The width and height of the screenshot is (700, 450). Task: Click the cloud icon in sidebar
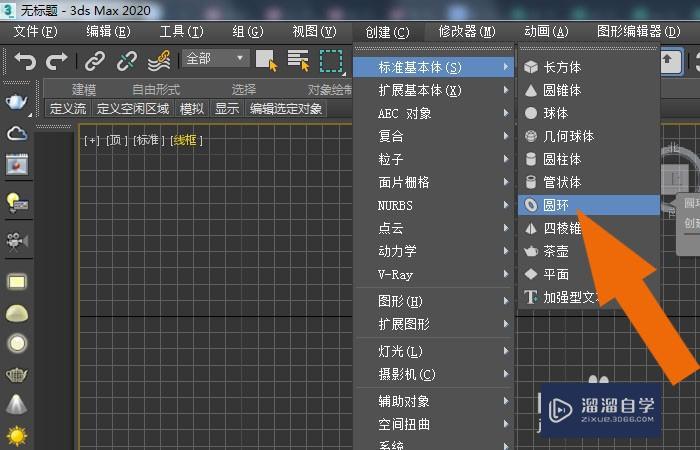[x=17, y=133]
